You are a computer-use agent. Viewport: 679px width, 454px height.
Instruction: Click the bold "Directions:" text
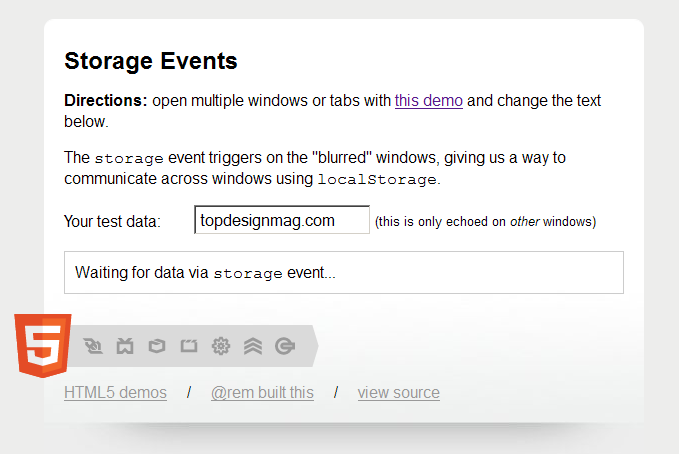tap(106, 100)
